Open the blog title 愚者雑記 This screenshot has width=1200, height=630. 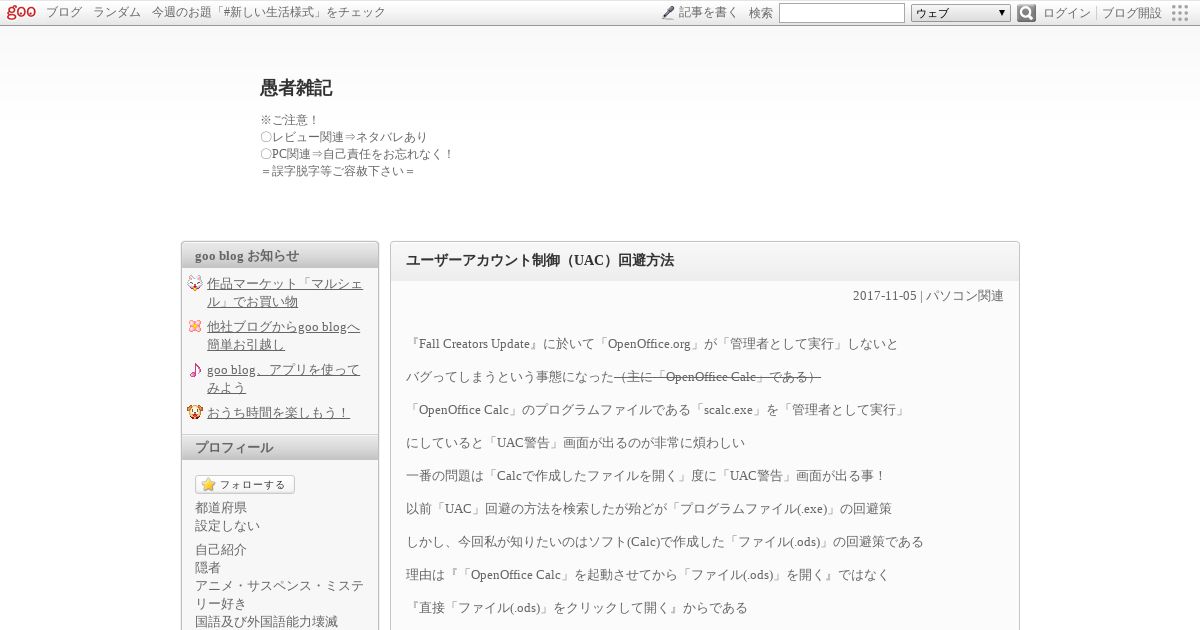coord(296,88)
